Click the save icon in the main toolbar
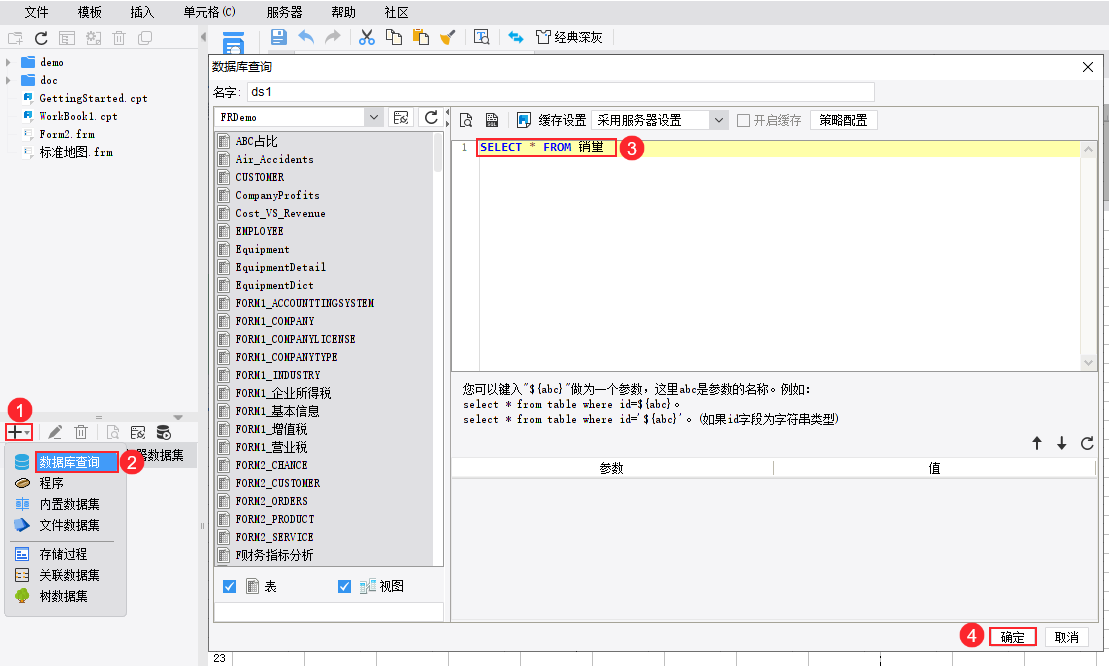The image size is (1109, 666). point(279,37)
